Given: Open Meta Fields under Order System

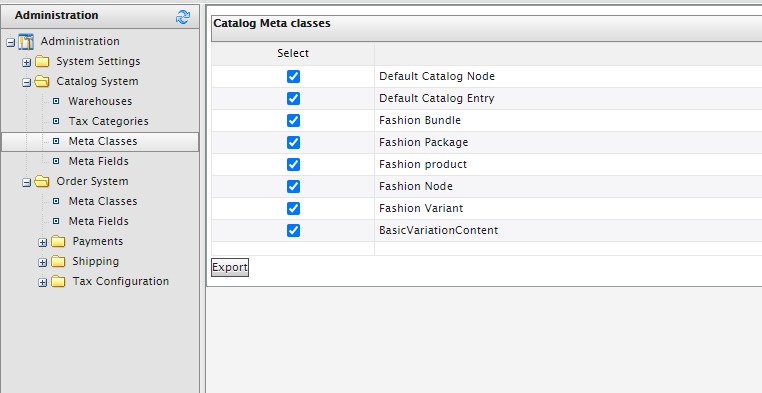Looking at the screenshot, I should [x=99, y=222].
